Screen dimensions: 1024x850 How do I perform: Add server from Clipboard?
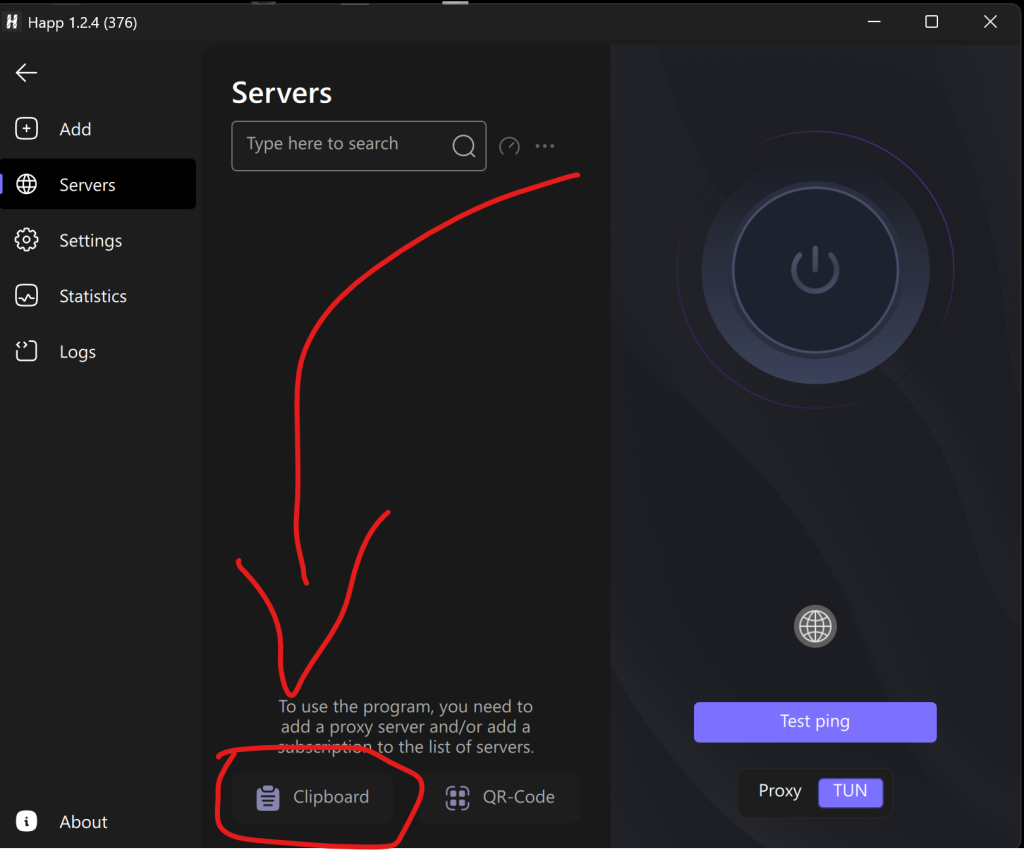tap(313, 798)
